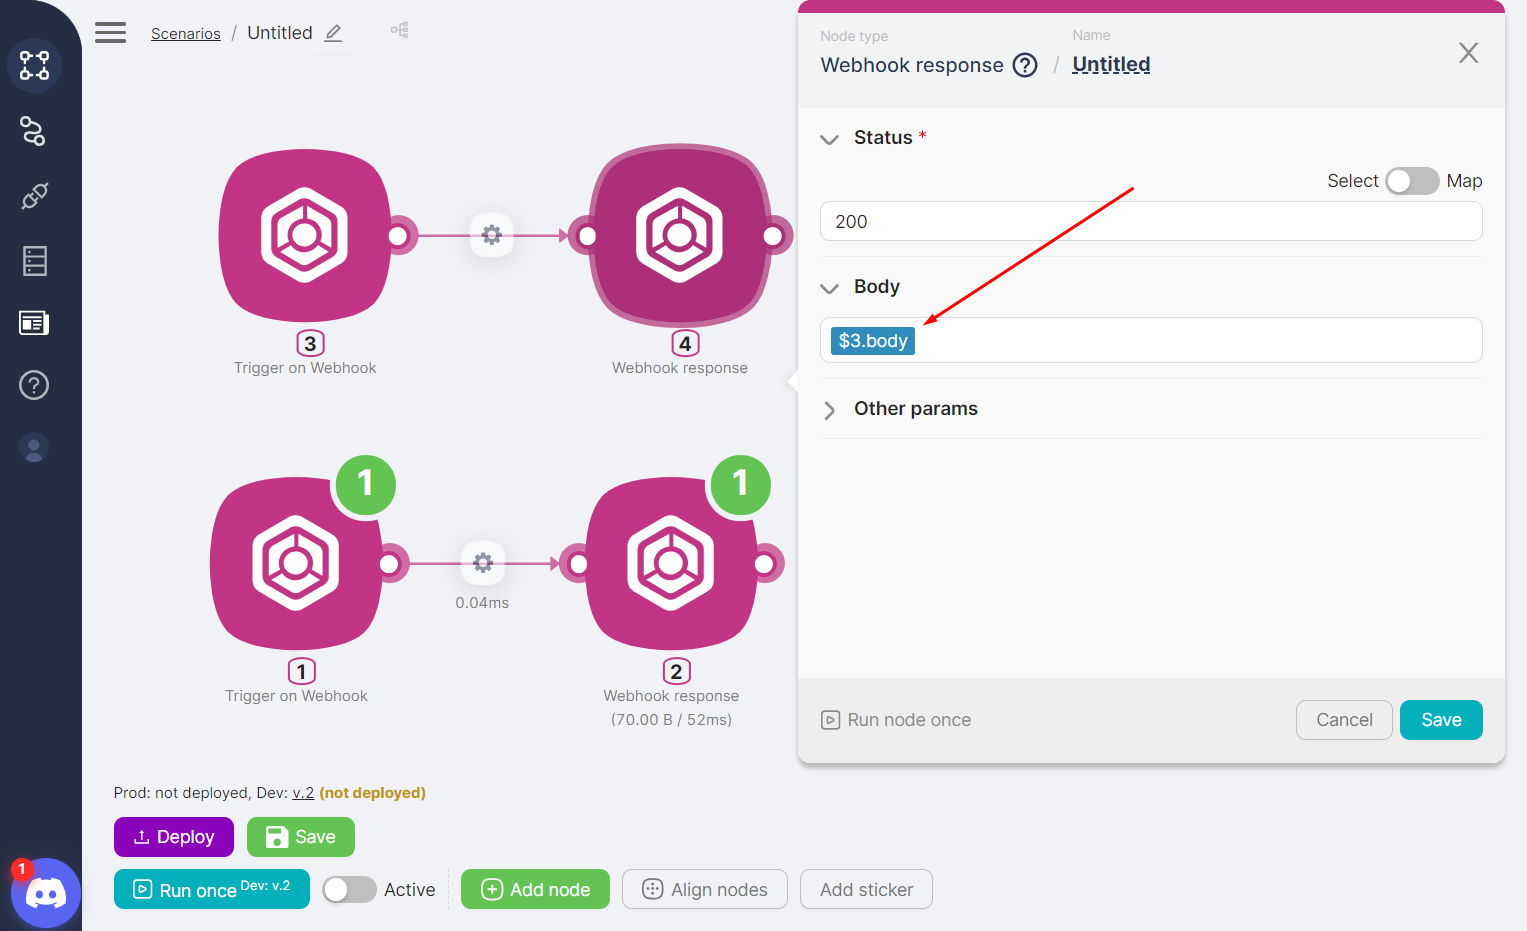Collapse the Status section
Screen dimensions: 1527x931
point(829,139)
